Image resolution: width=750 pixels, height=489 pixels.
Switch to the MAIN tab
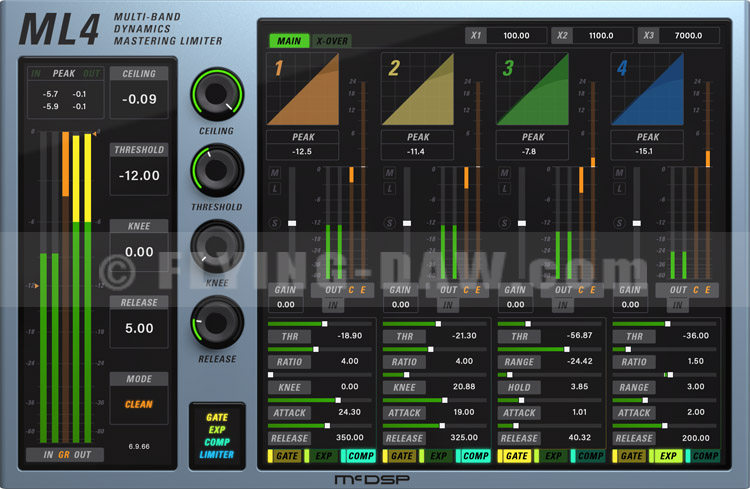[289, 41]
